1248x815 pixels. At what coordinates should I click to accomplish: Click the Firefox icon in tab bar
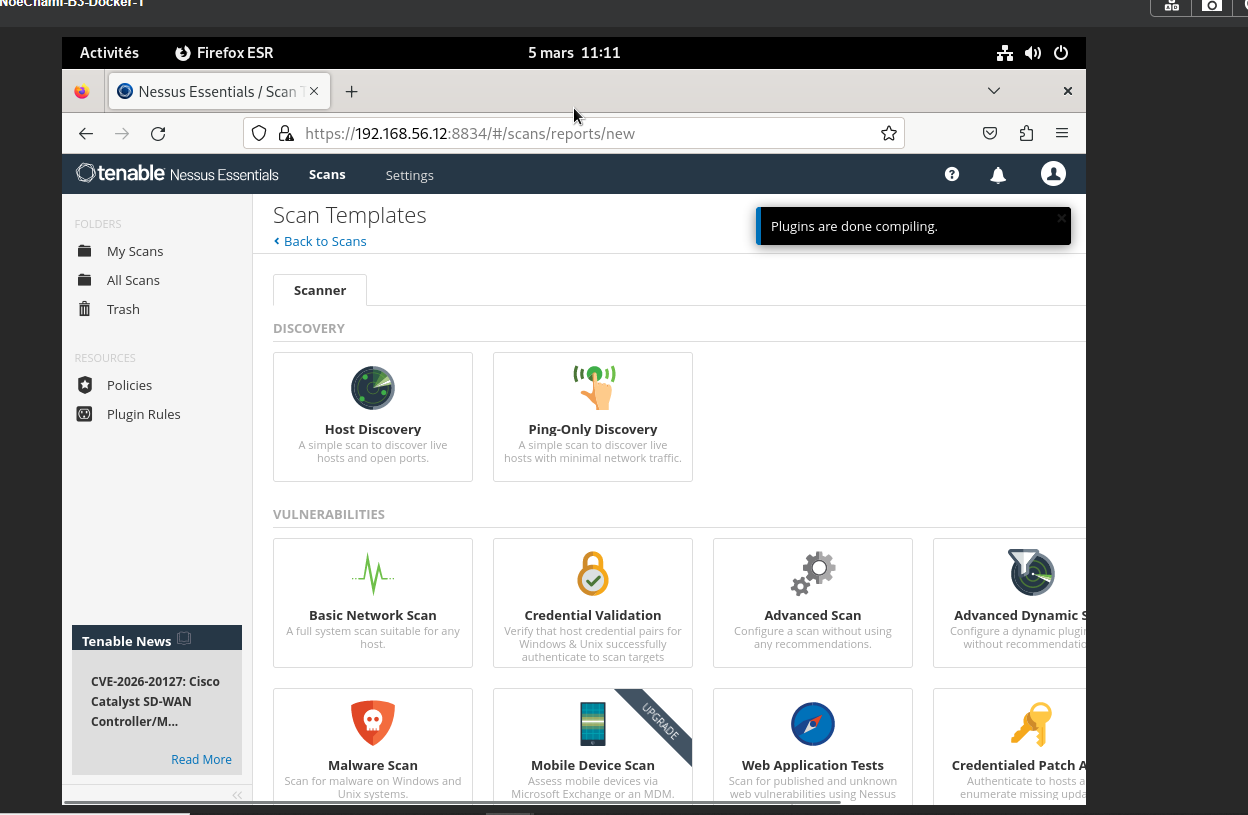(x=82, y=91)
